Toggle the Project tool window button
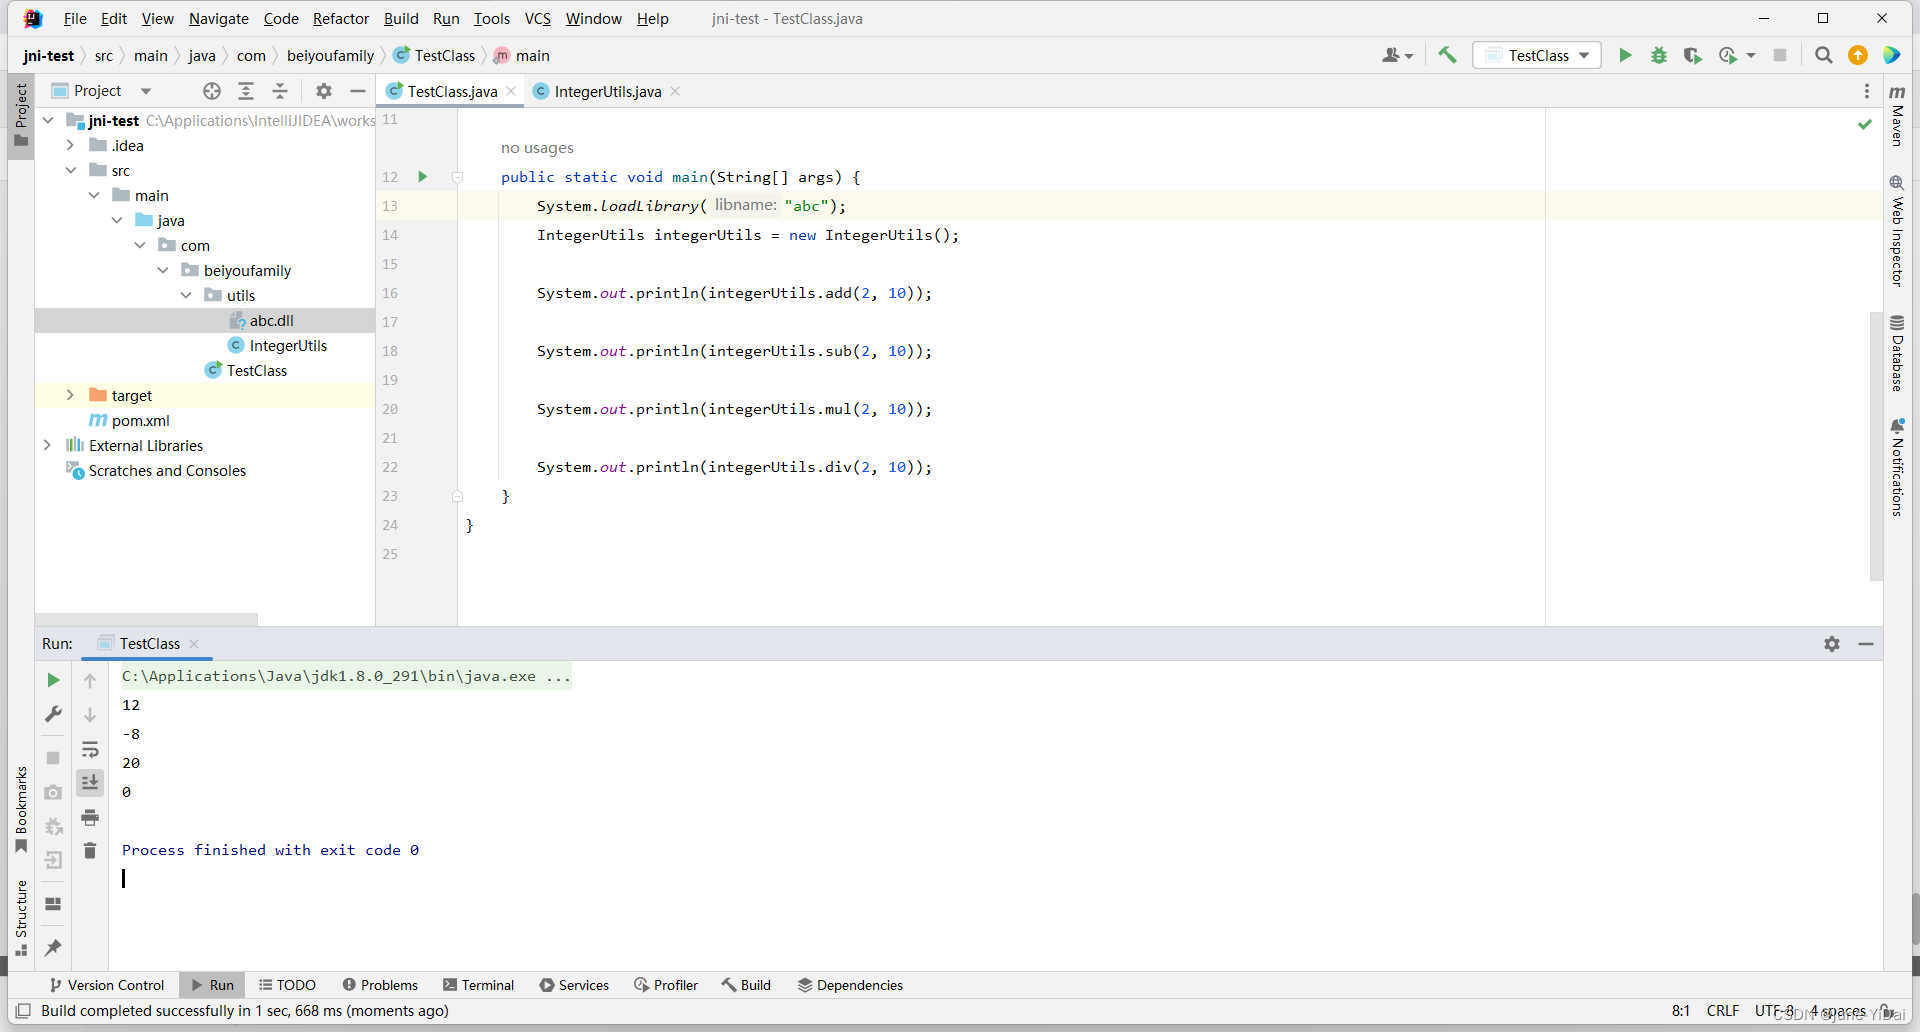 tap(21, 115)
